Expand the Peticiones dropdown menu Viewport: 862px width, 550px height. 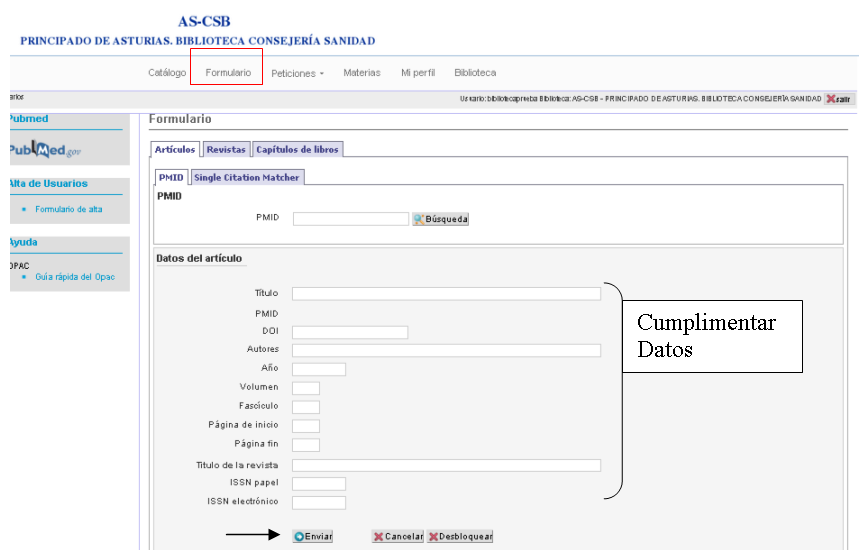tap(297, 73)
